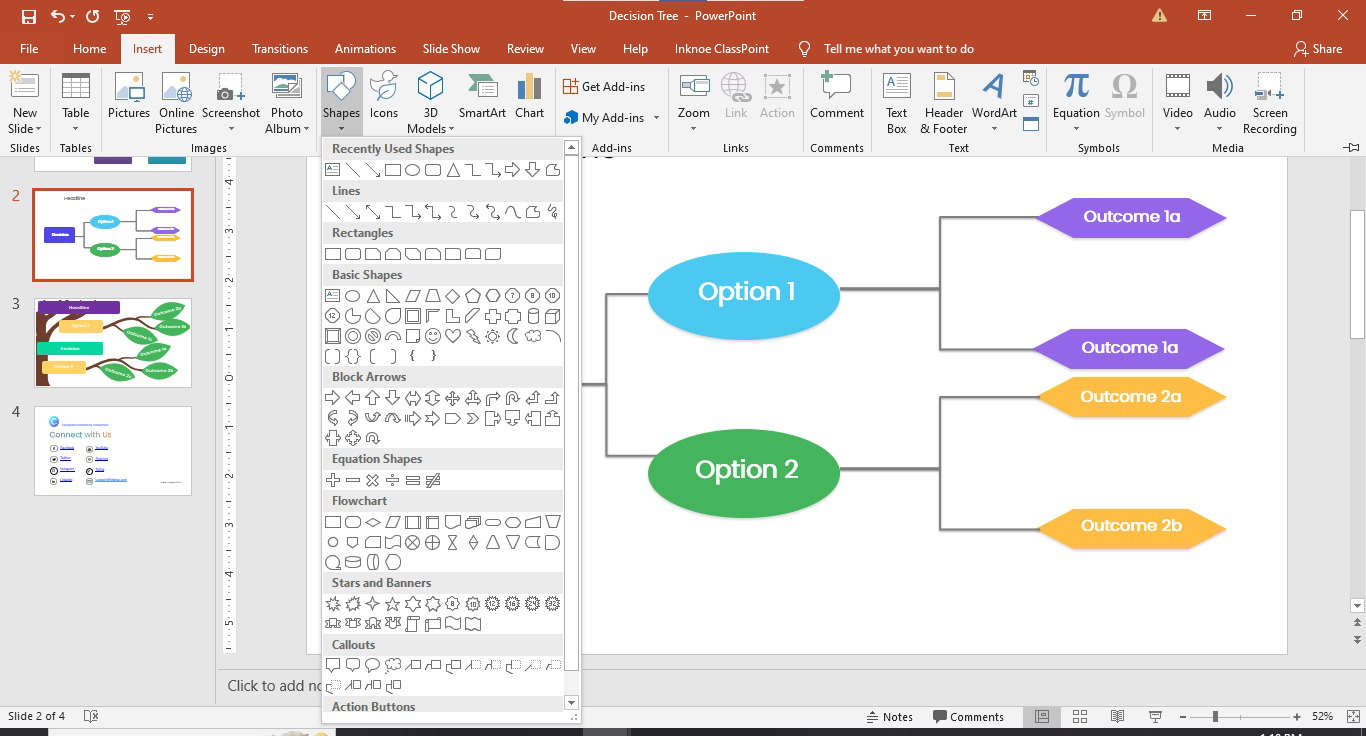
Task: Click Get Add-ins button
Action: coord(604,87)
